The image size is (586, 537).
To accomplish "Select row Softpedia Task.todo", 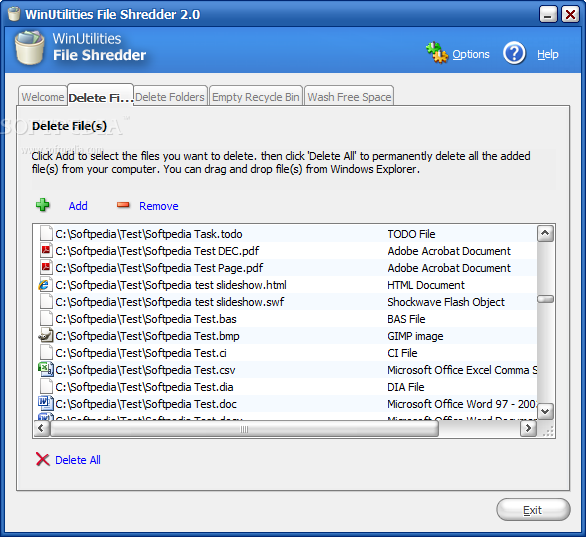I will (285, 234).
